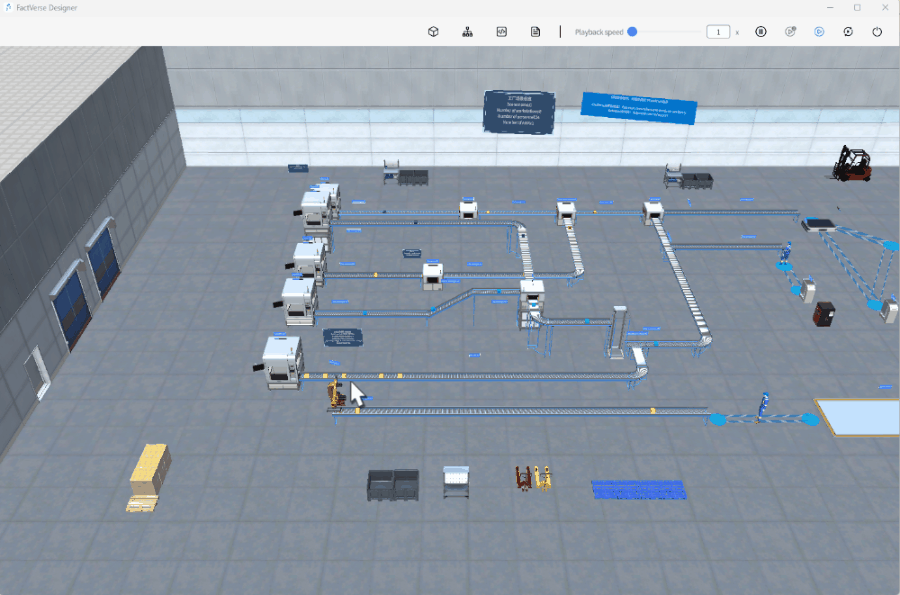900x595 pixels.
Task: Click the power stop icon on toolbar right
Action: tap(877, 31)
